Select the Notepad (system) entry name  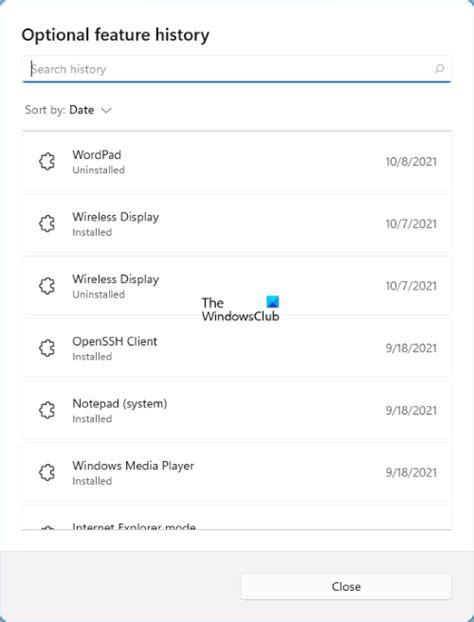120,403
